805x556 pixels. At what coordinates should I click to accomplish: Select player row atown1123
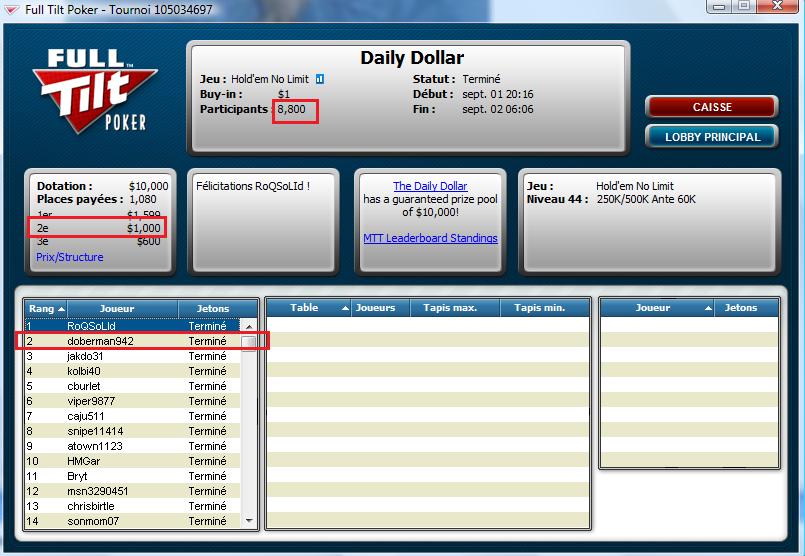[132, 446]
